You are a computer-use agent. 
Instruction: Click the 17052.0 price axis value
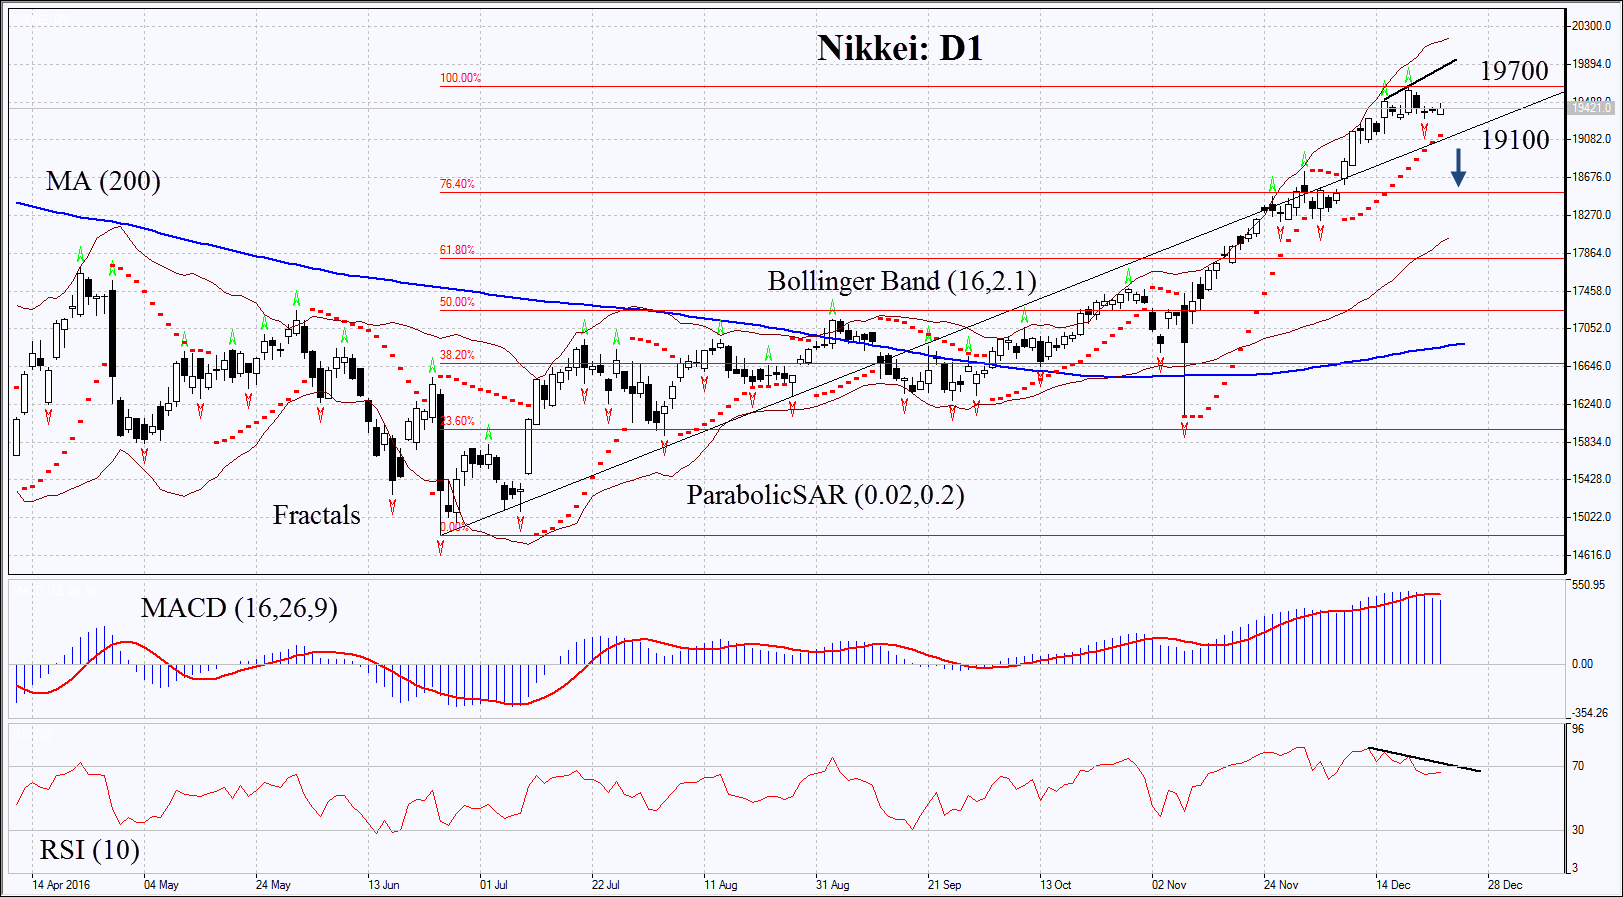1591,328
